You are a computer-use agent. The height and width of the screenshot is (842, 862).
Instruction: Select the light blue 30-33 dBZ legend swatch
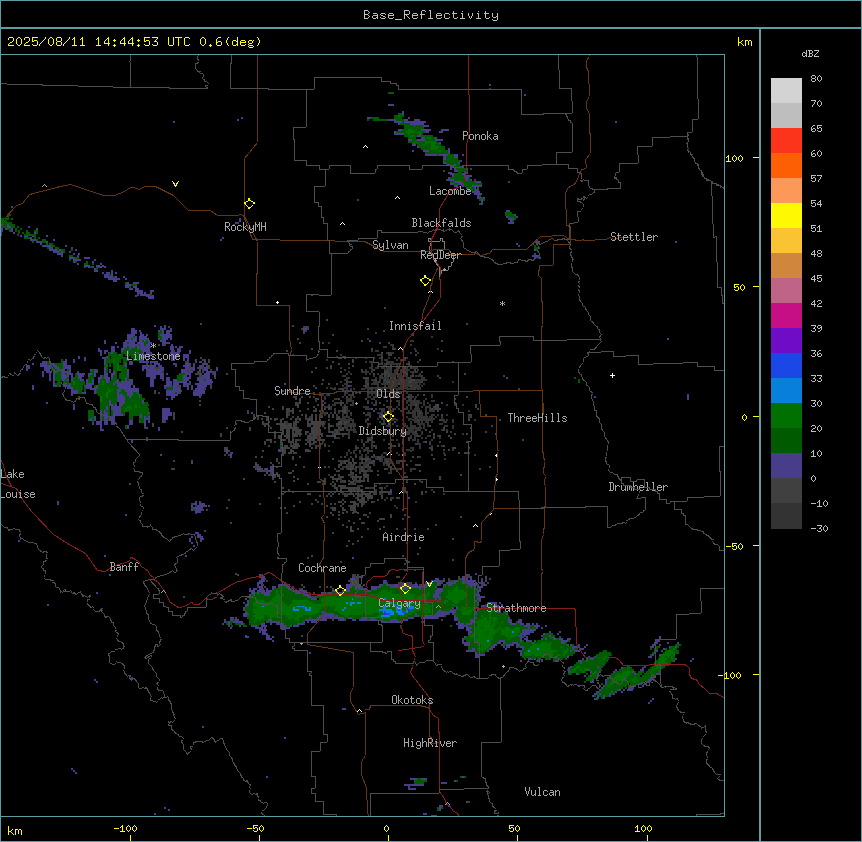786,391
